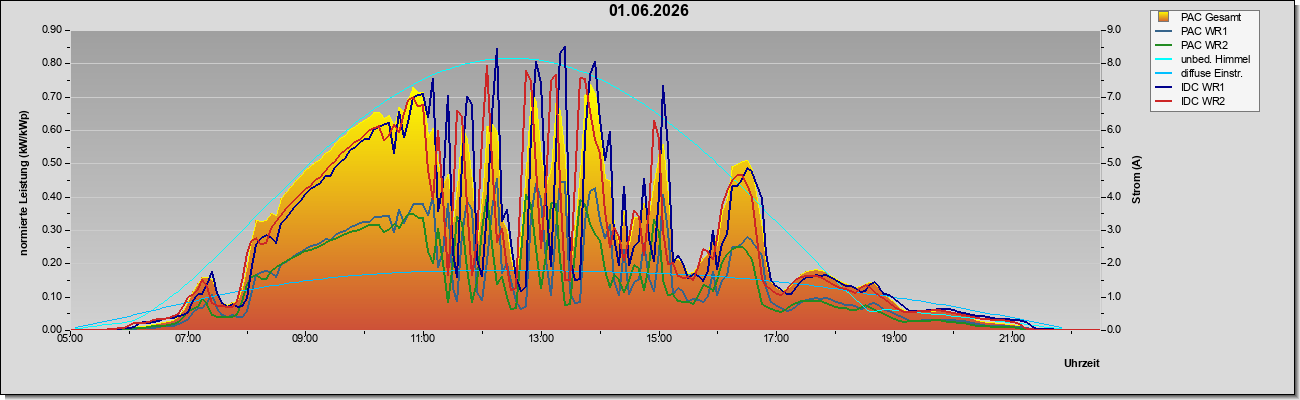Click the Strom (A) axis label

1136,180
